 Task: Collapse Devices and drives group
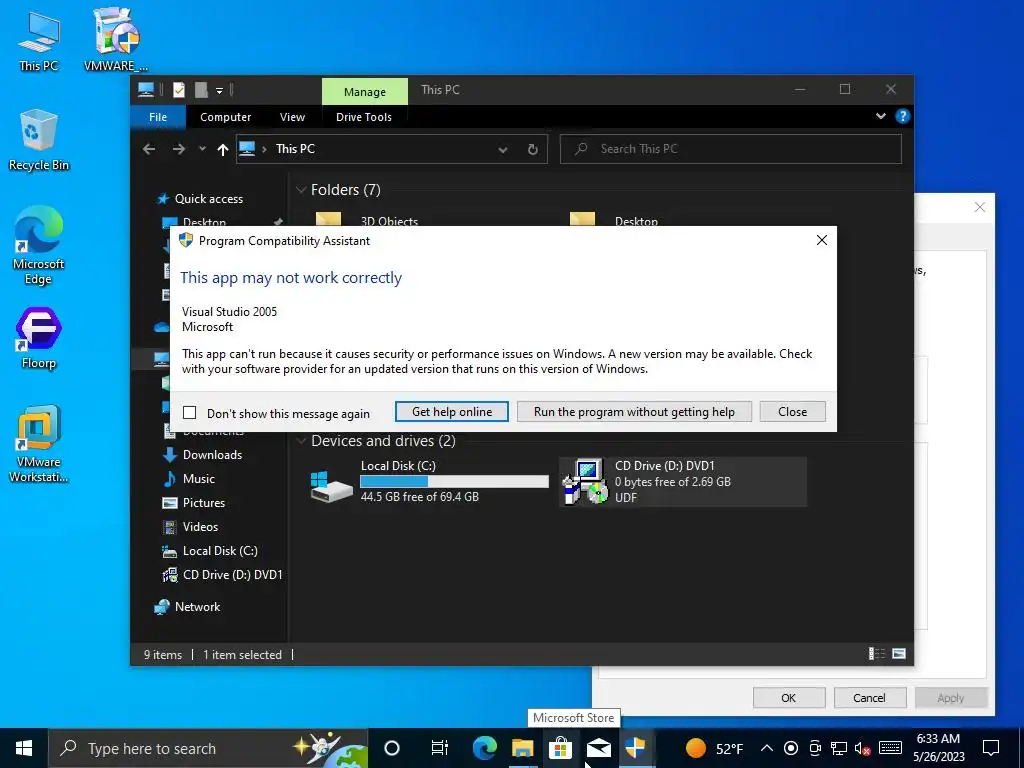pos(301,441)
